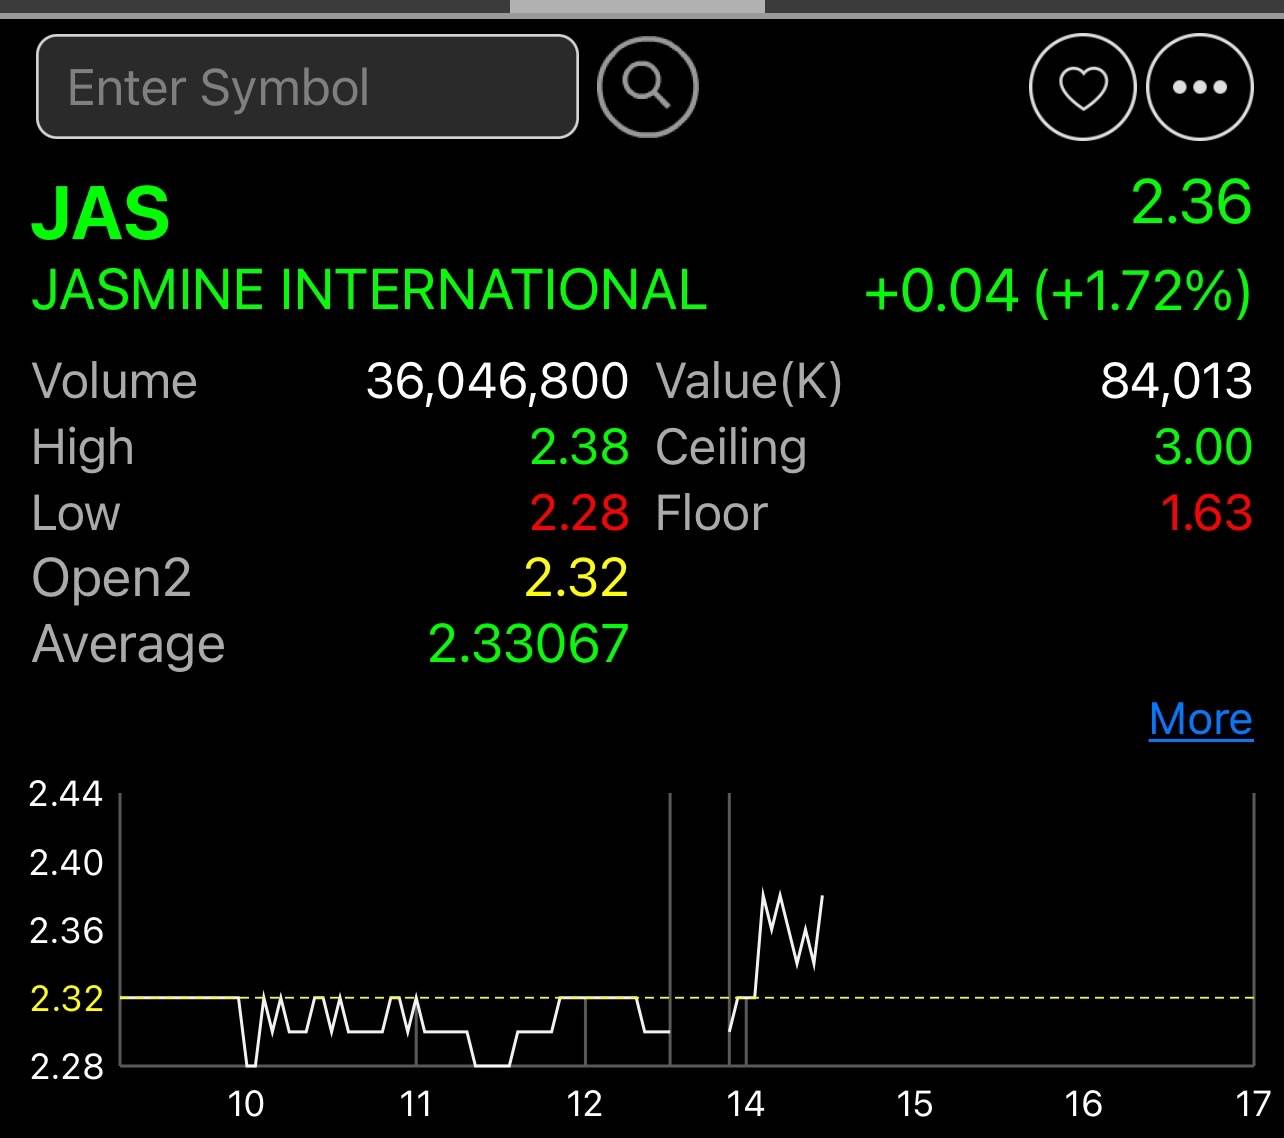Add JAS to favorites with the heart icon

point(1082,87)
